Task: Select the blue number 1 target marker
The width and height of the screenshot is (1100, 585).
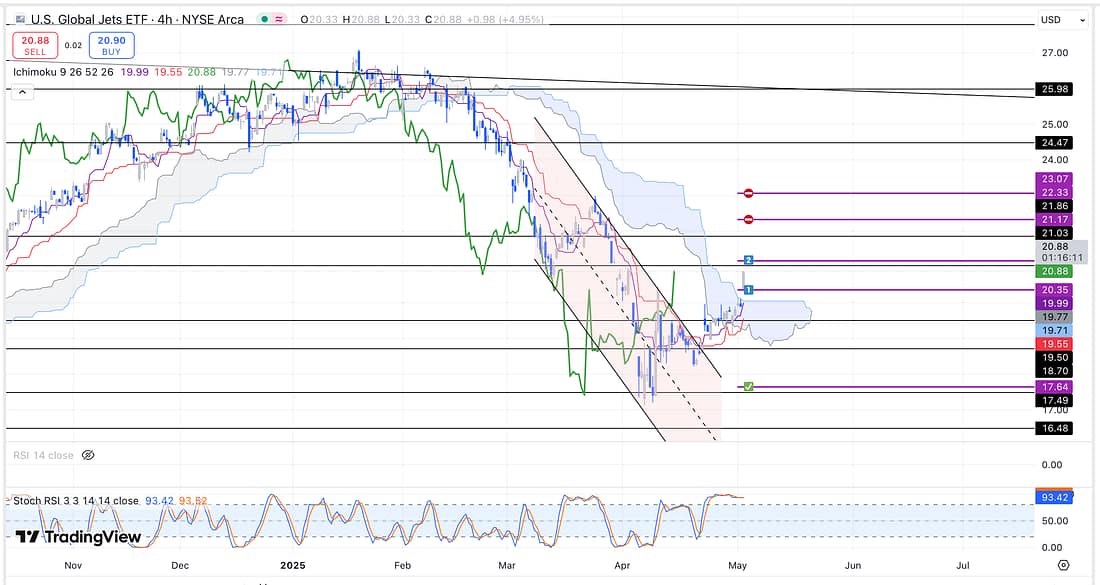Action: (x=748, y=290)
